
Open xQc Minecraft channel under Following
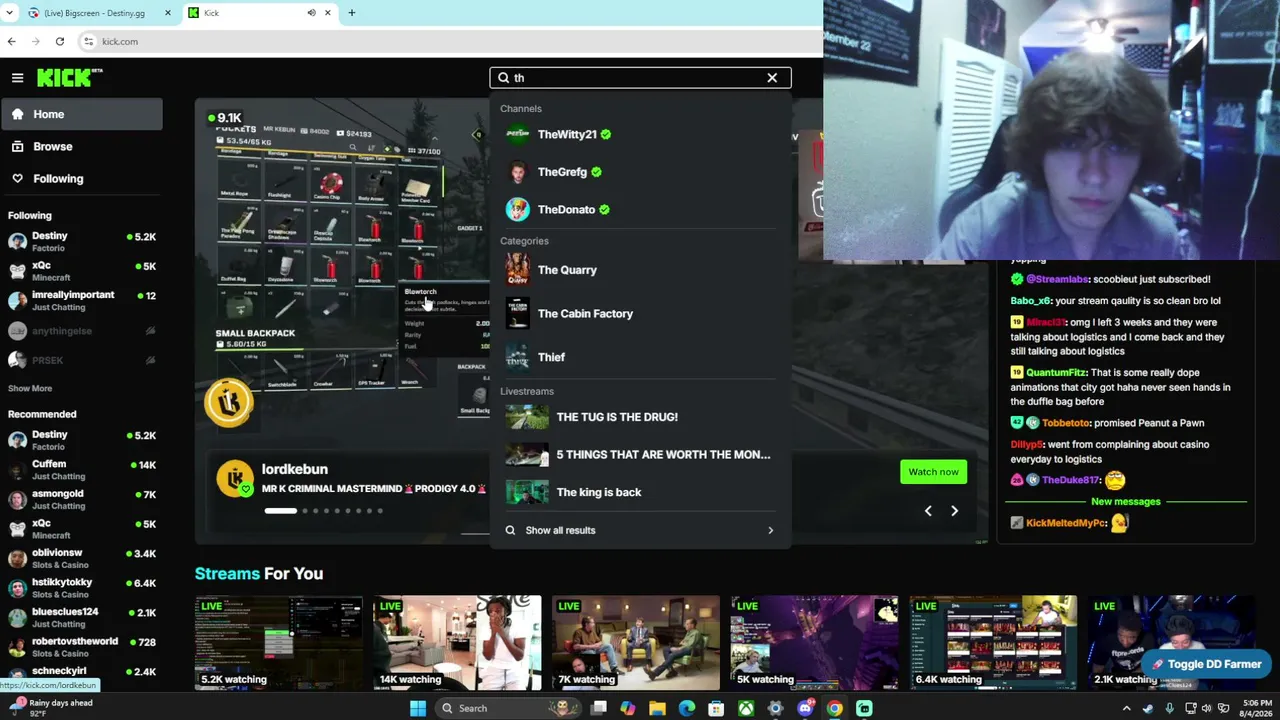tap(81, 271)
